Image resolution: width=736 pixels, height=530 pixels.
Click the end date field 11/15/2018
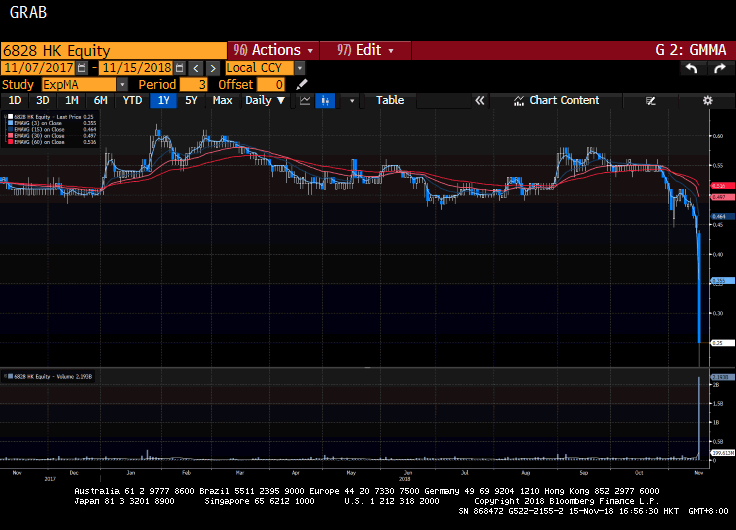pos(136,68)
